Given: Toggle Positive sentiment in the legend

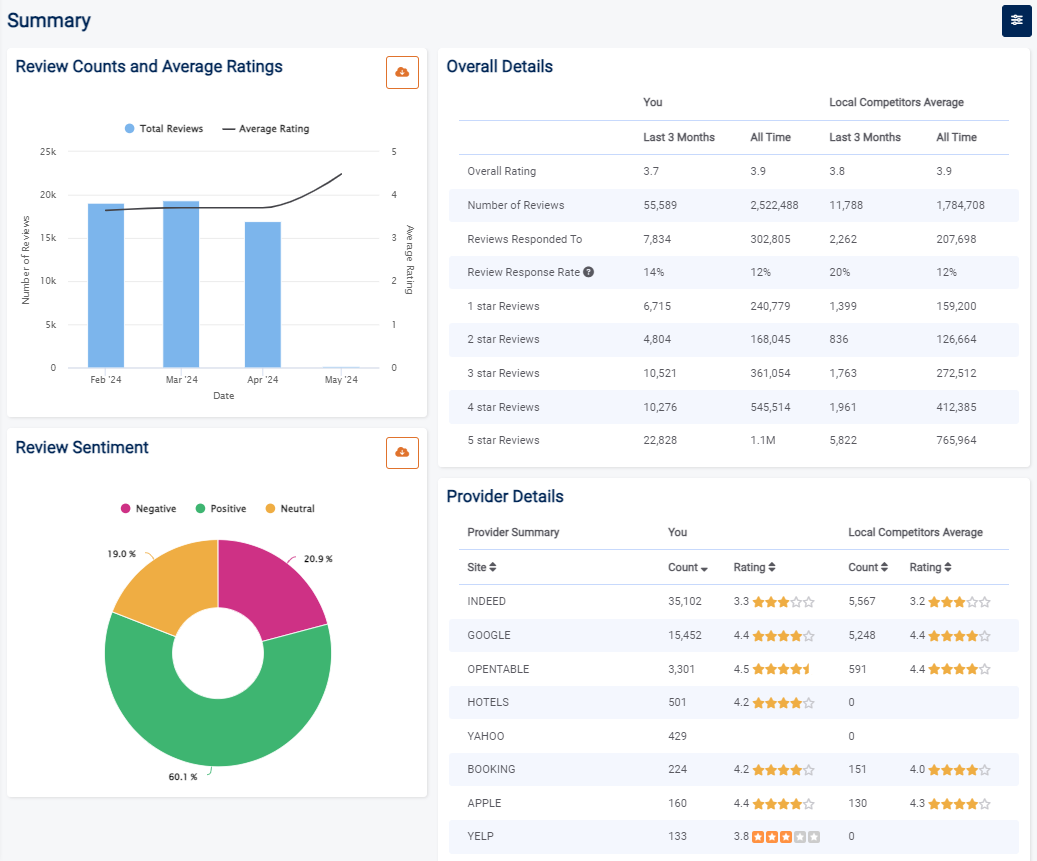Looking at the screenshot, I should click(x=220, y=509).
